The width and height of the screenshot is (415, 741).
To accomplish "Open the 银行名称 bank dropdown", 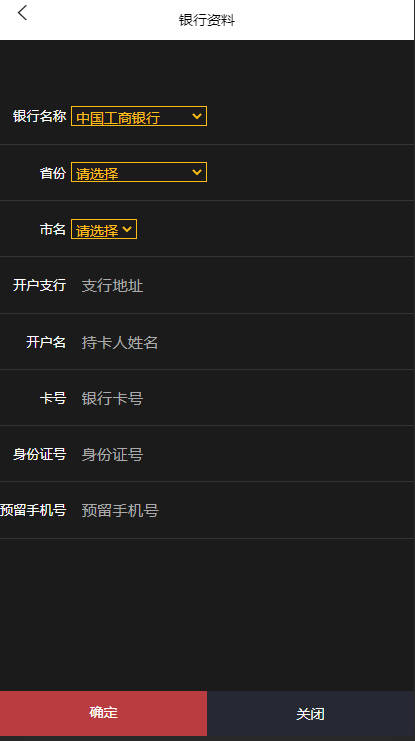I will (x=138, y=116).
